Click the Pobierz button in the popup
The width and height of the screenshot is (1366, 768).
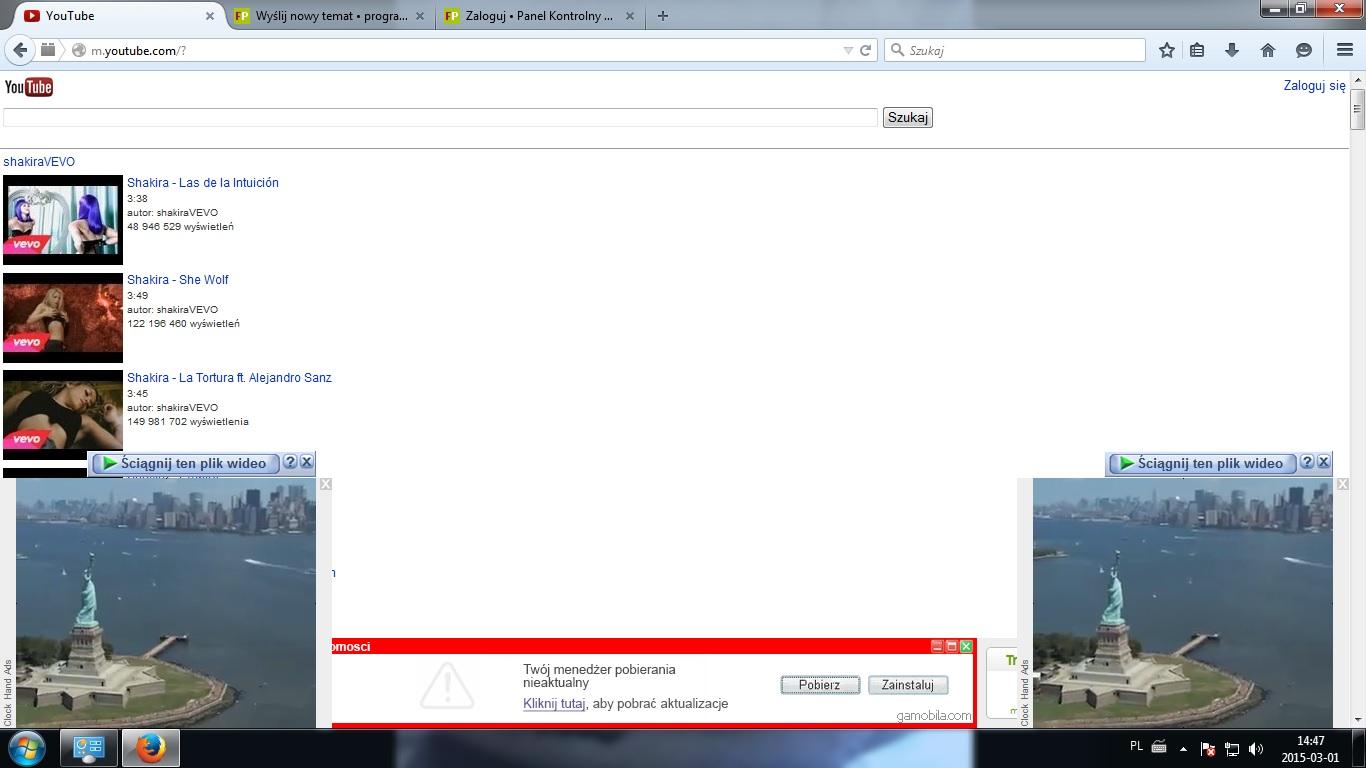820,685
